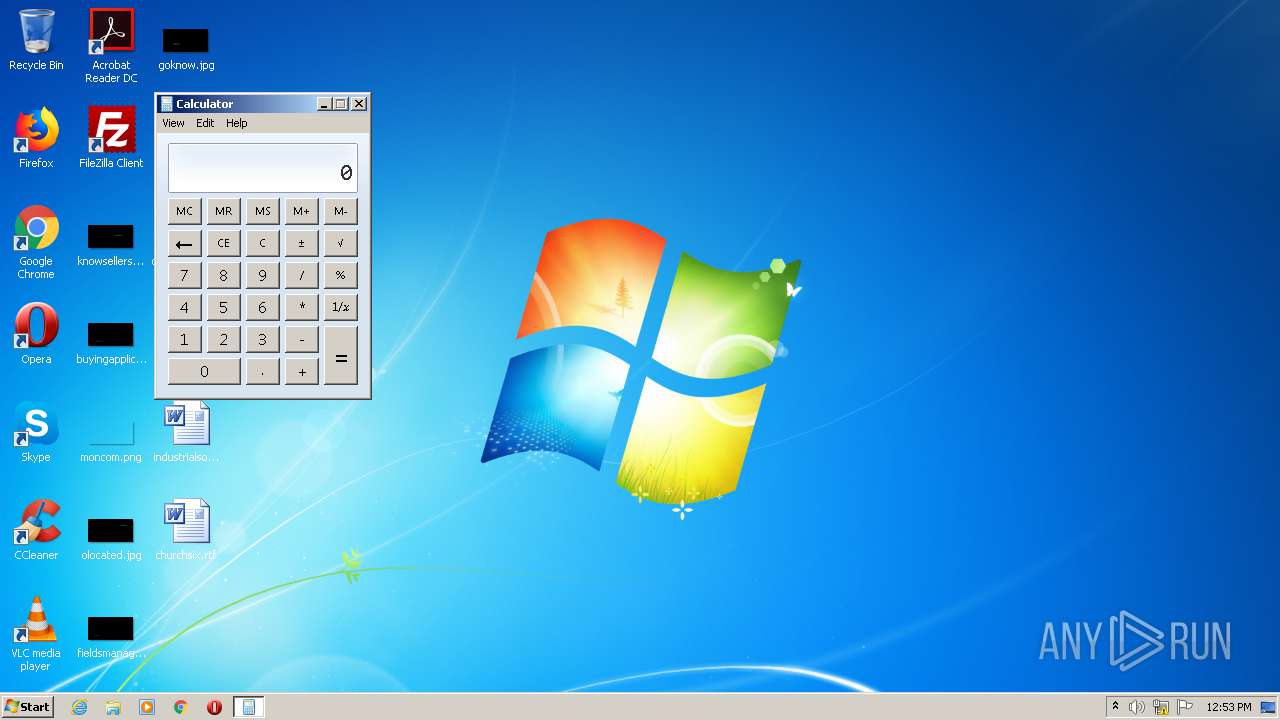This screenshot has width=1280, height=720.
Task: Click digit 9 on Calculator
Action: 262,275
